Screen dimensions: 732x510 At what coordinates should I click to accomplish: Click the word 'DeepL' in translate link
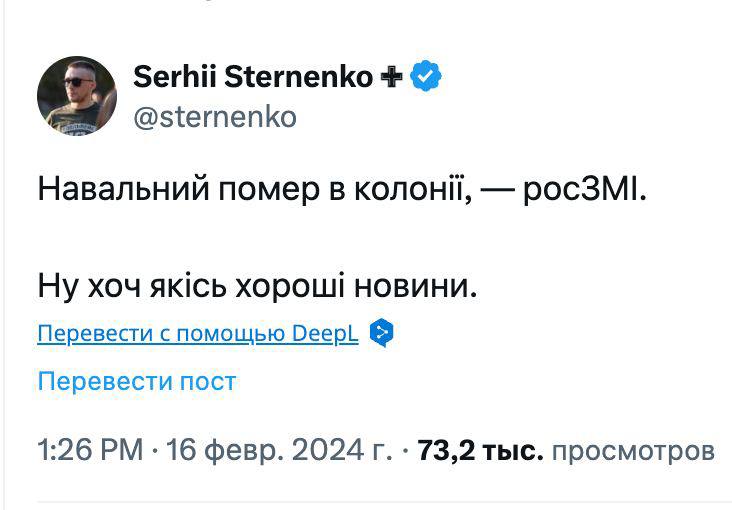coord(325,334)
